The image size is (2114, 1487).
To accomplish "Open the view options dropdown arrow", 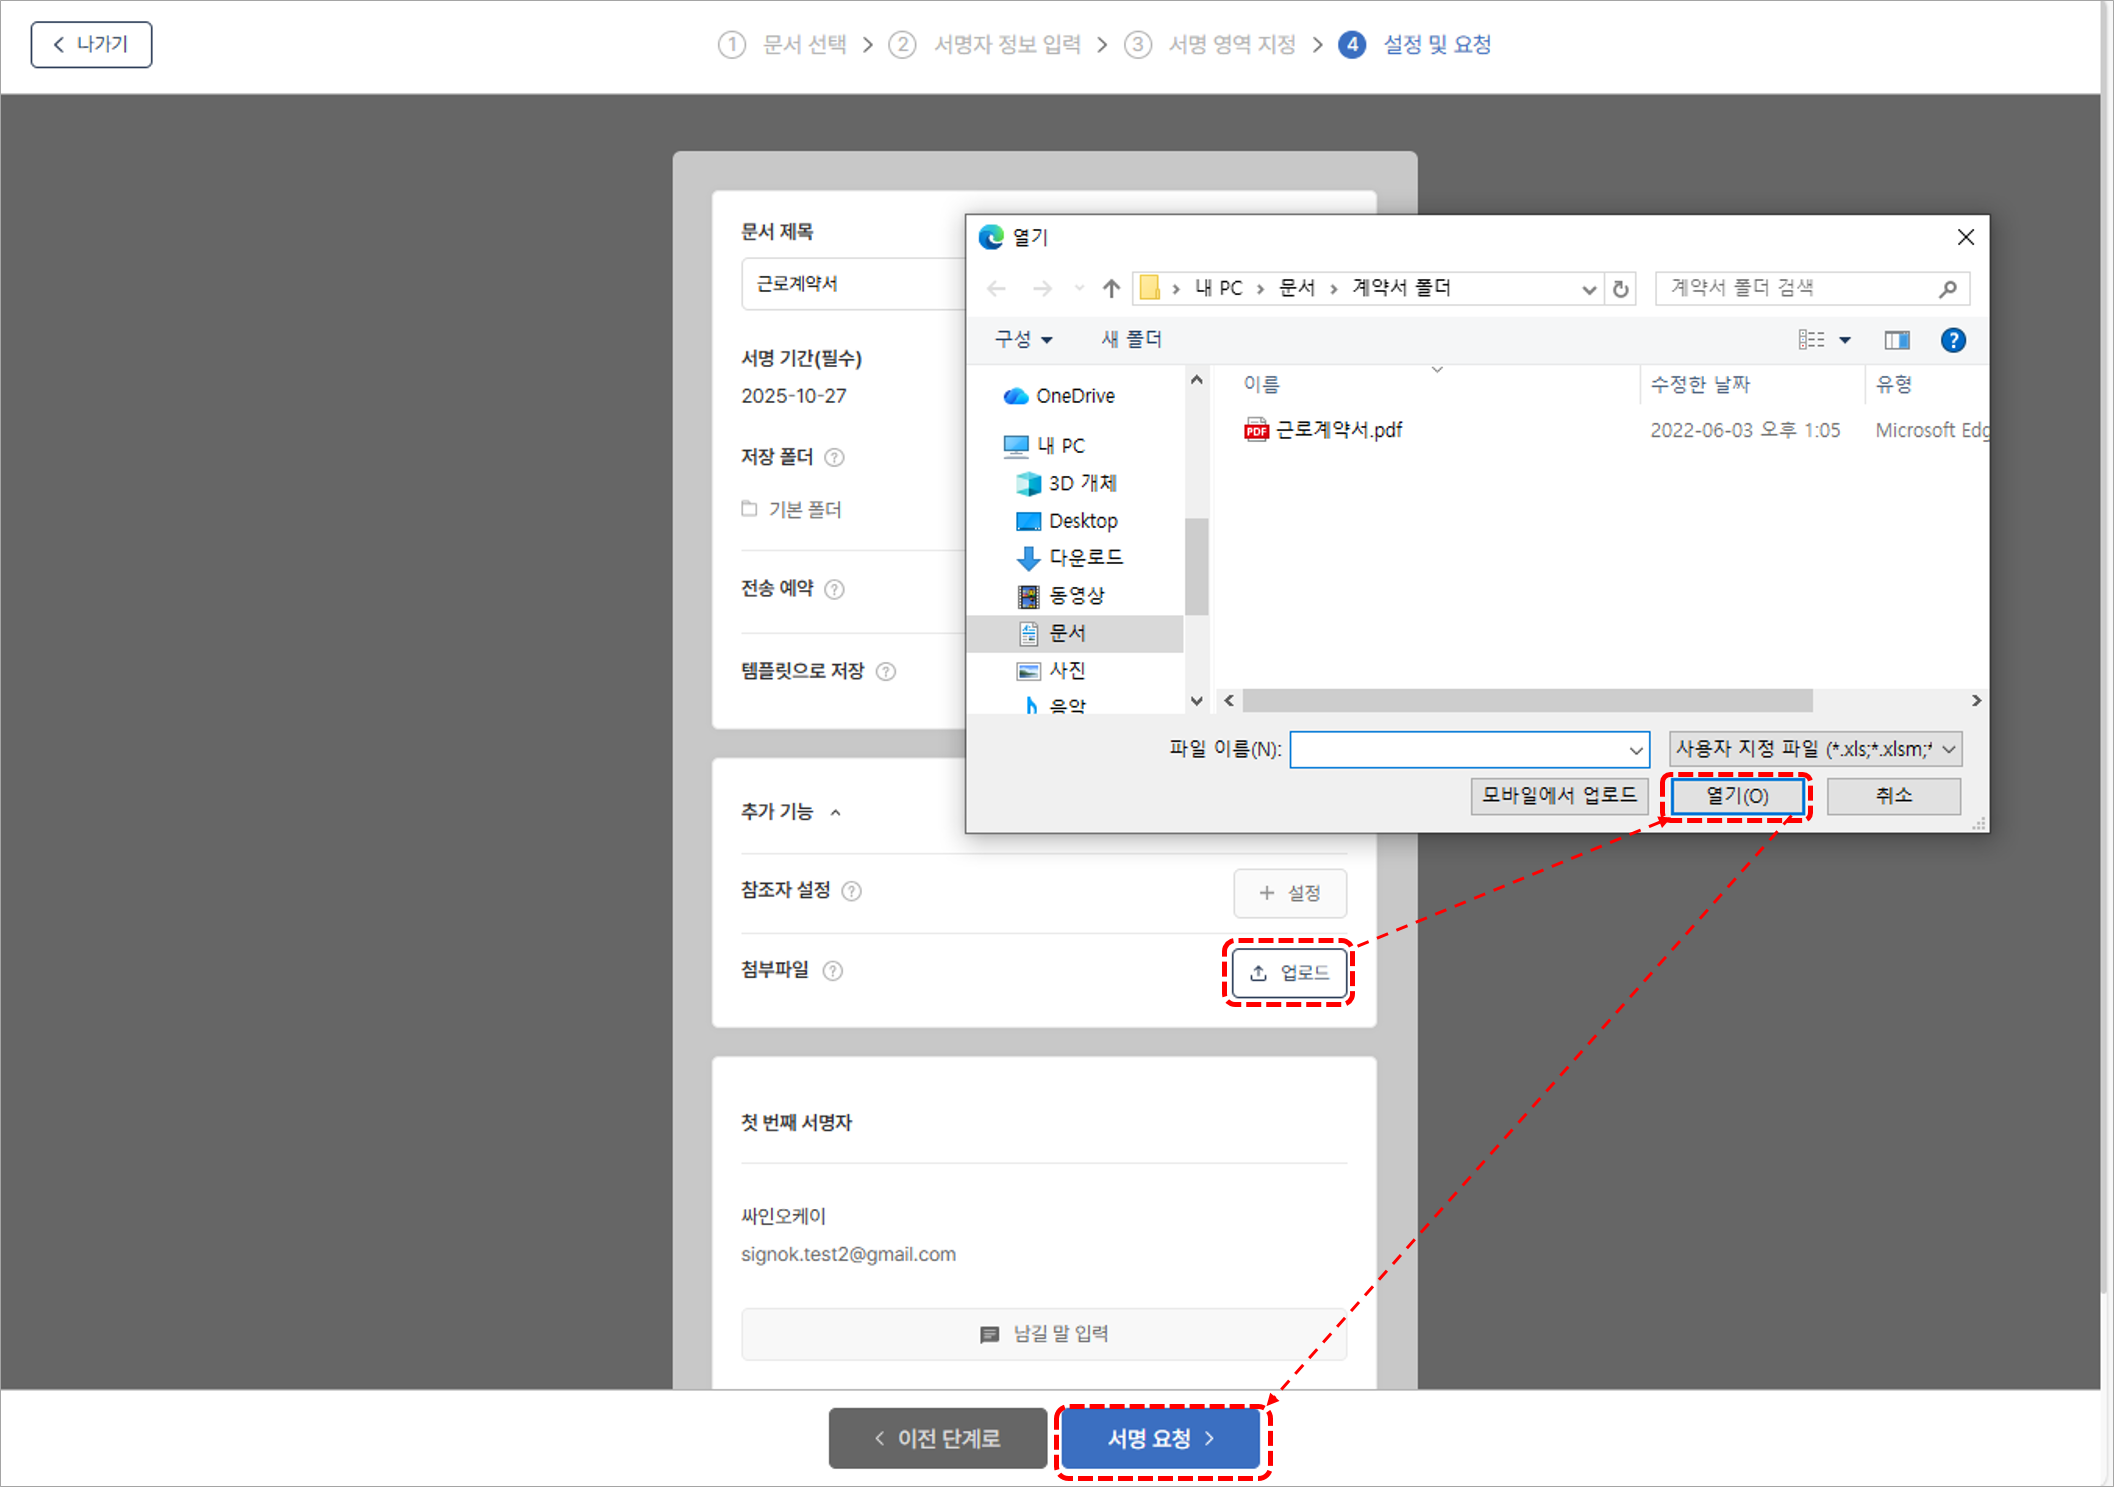I will click(x=1845, y=340).
